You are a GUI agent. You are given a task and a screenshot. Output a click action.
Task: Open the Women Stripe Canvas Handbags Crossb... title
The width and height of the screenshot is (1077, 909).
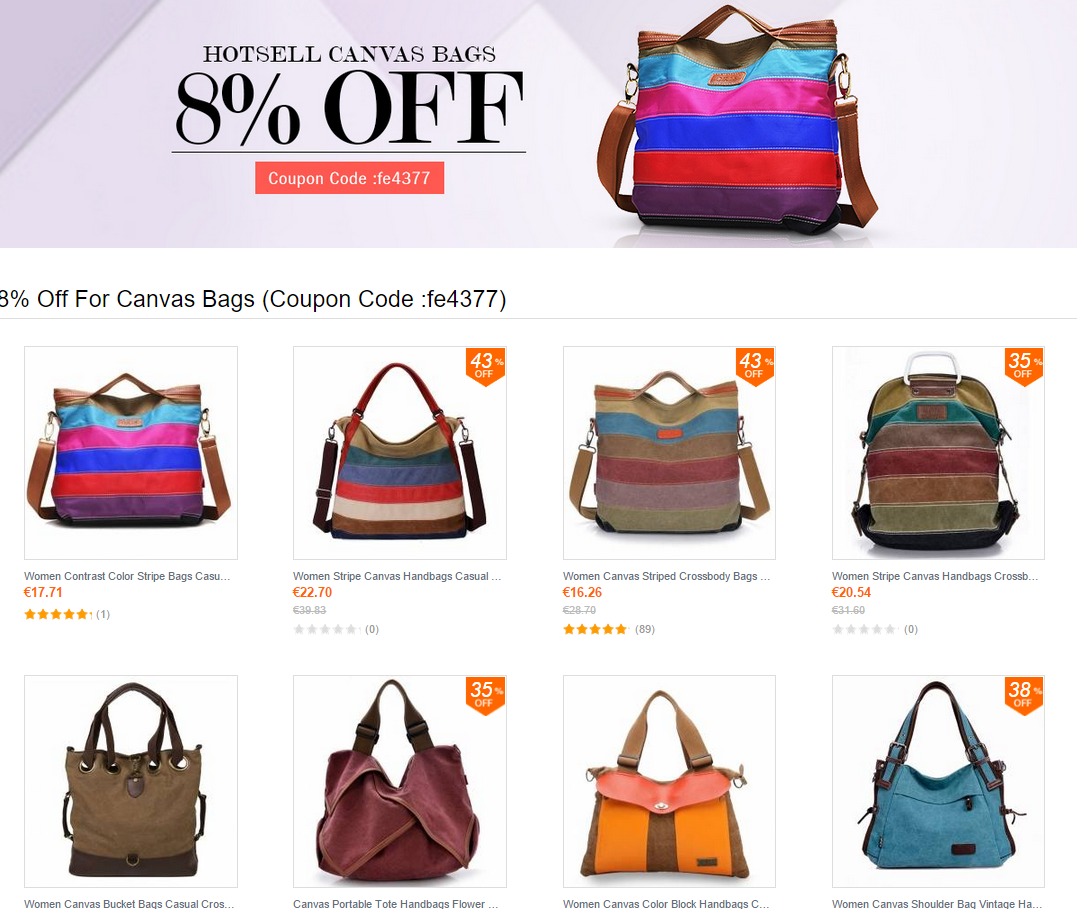pos(935,576)
